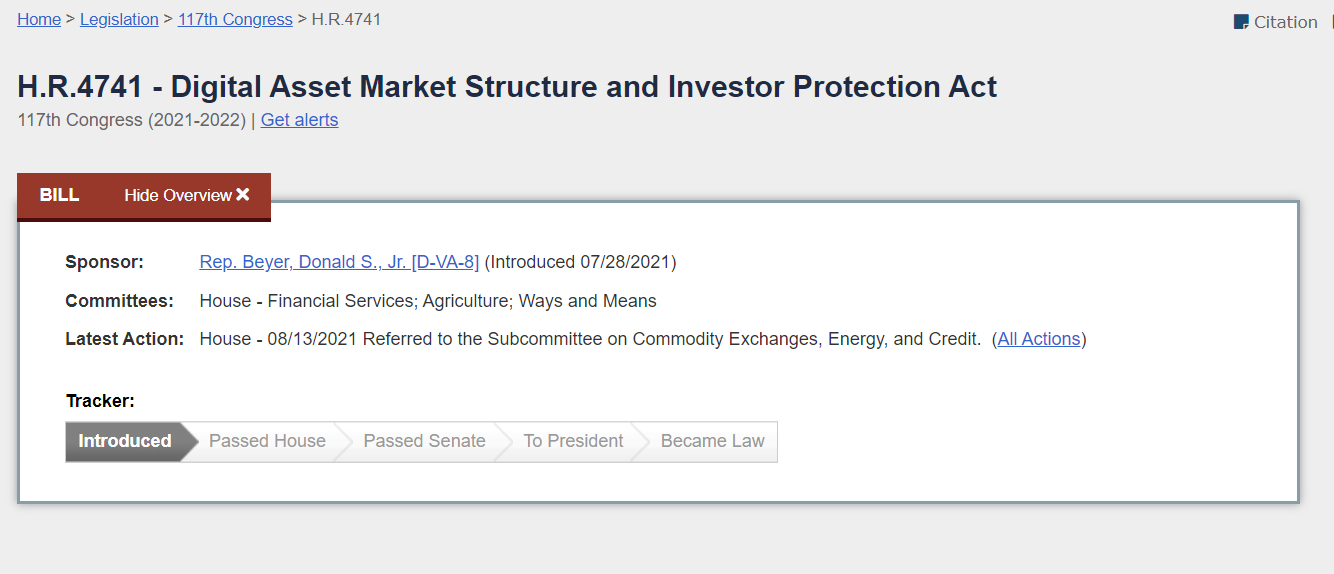Viewport: 1334px width, 574px height.
Task: Click the Introduced tracker stage
Action: click(125, 441)
